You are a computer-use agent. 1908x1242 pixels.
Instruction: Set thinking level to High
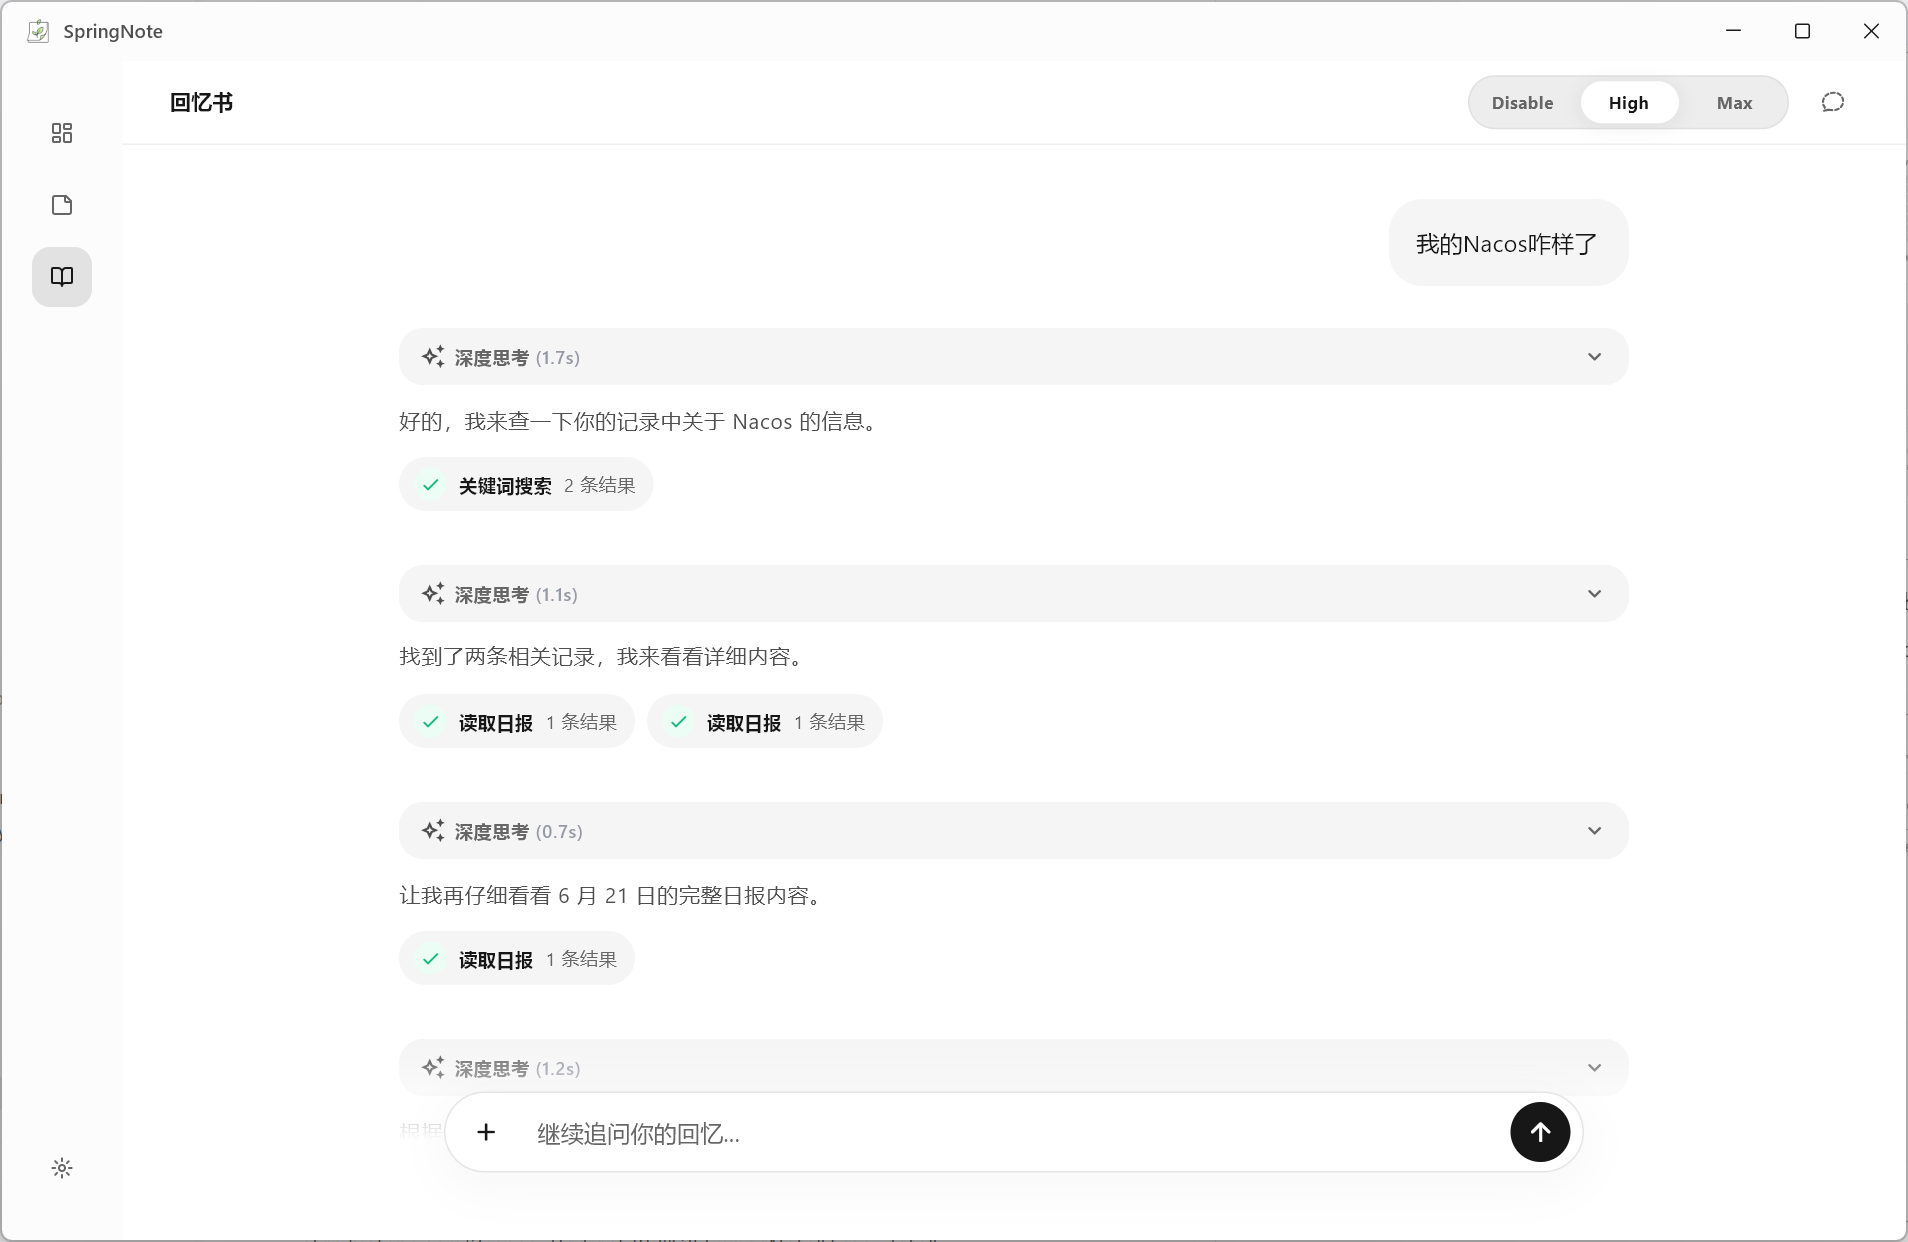click(1629, 103)
